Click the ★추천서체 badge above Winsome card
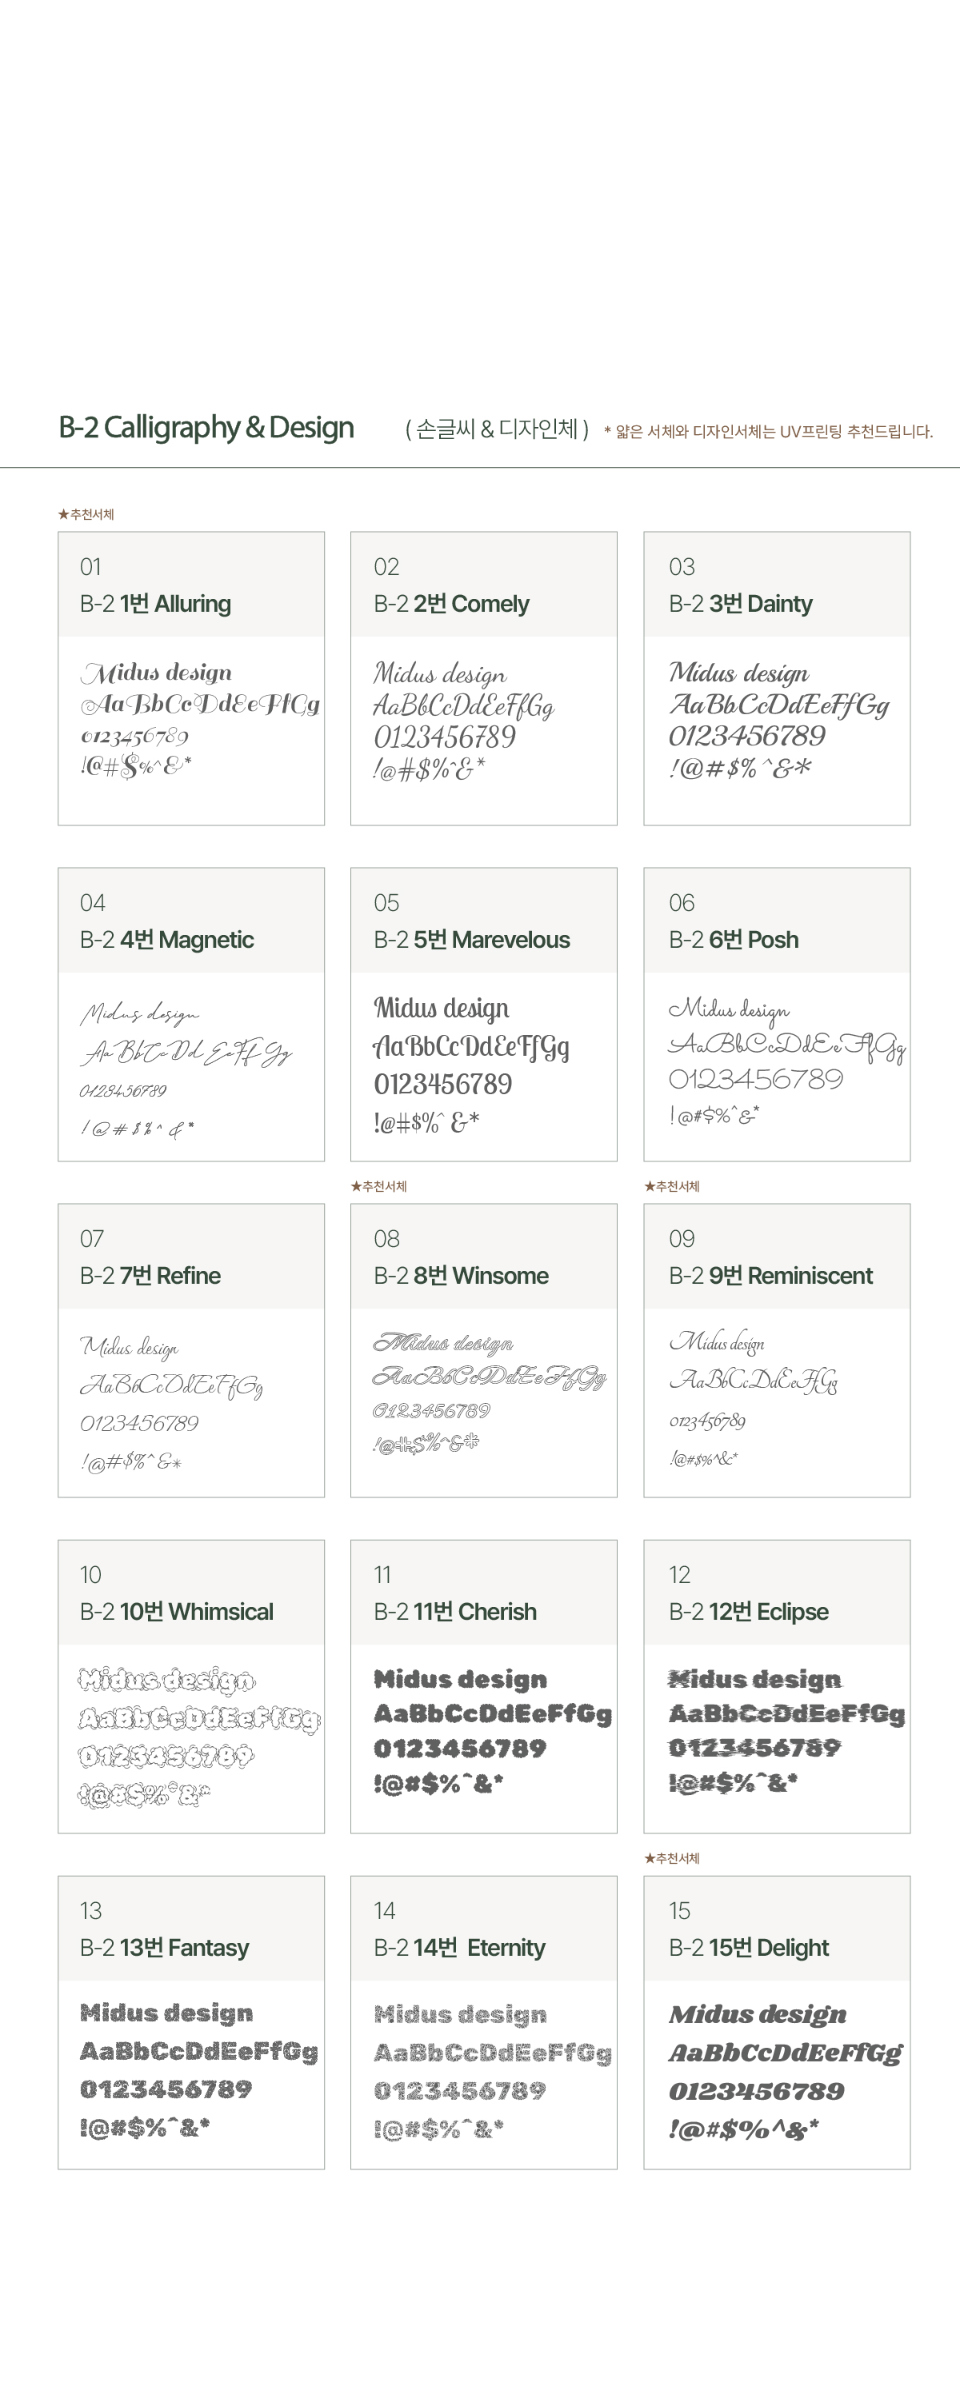 pyautogui.click(x=379, y=1187)
